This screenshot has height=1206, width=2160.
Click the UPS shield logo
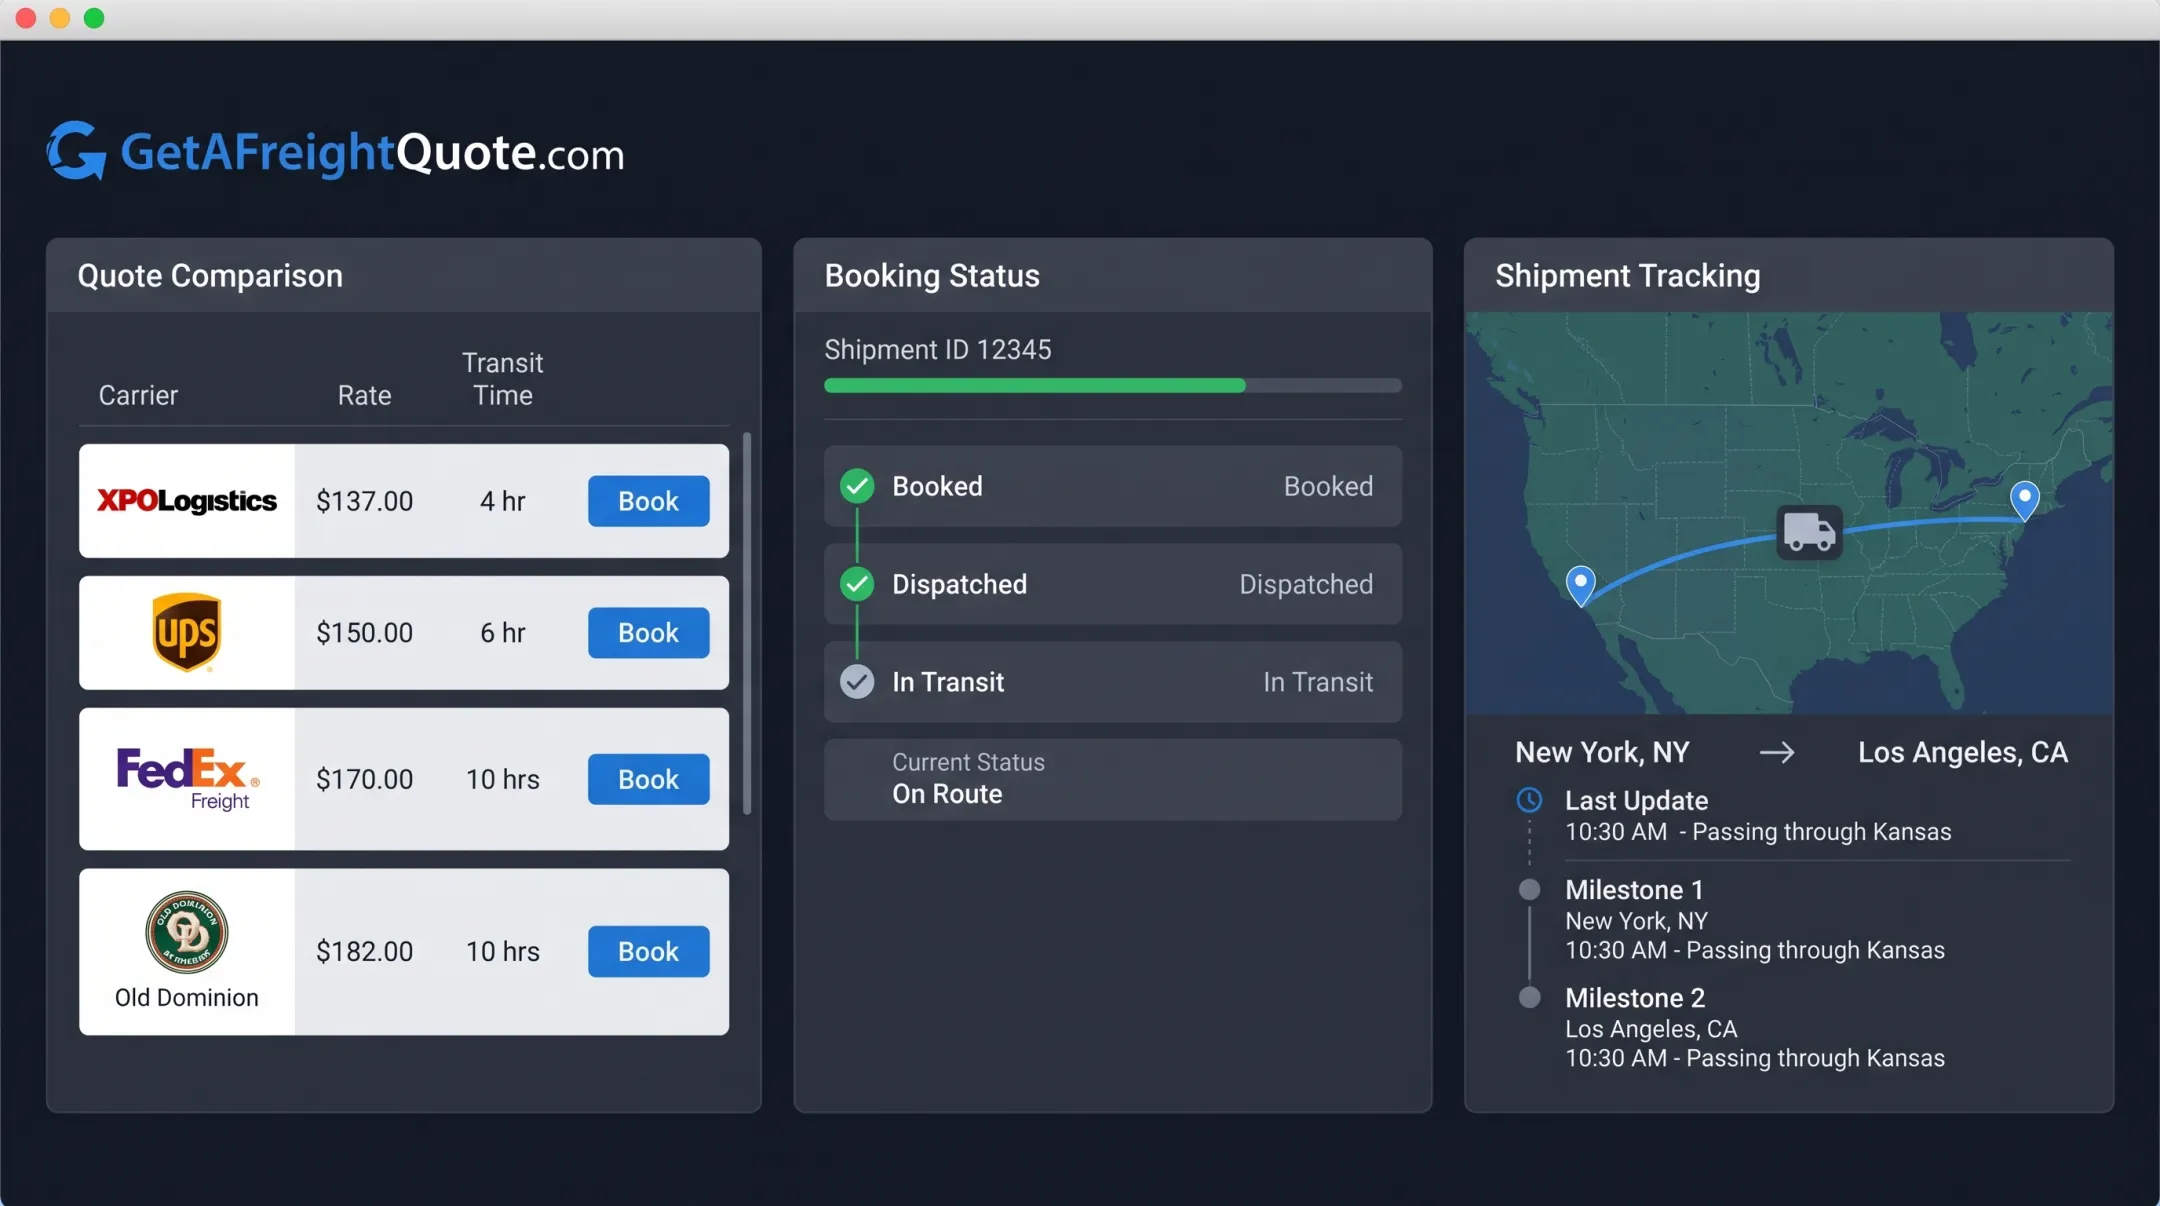coord(186,632)
